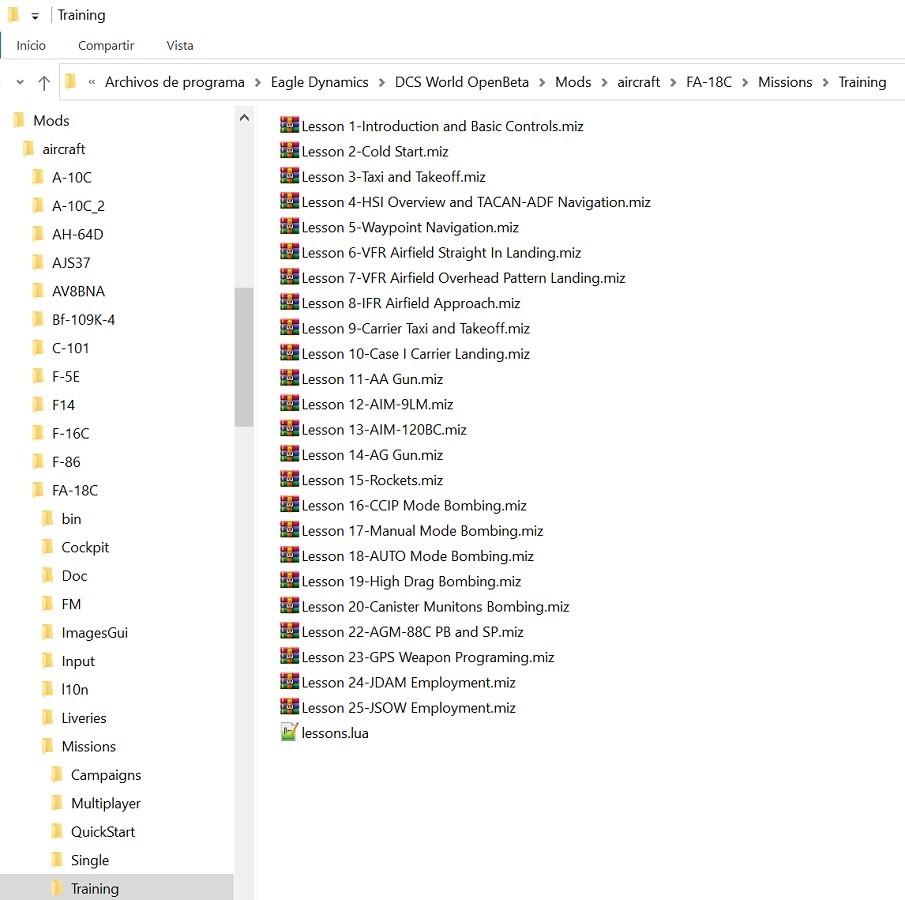Select Lesson 6-VFR Straight In Landing icon
The image size is (905, 900).
point(289,251)
